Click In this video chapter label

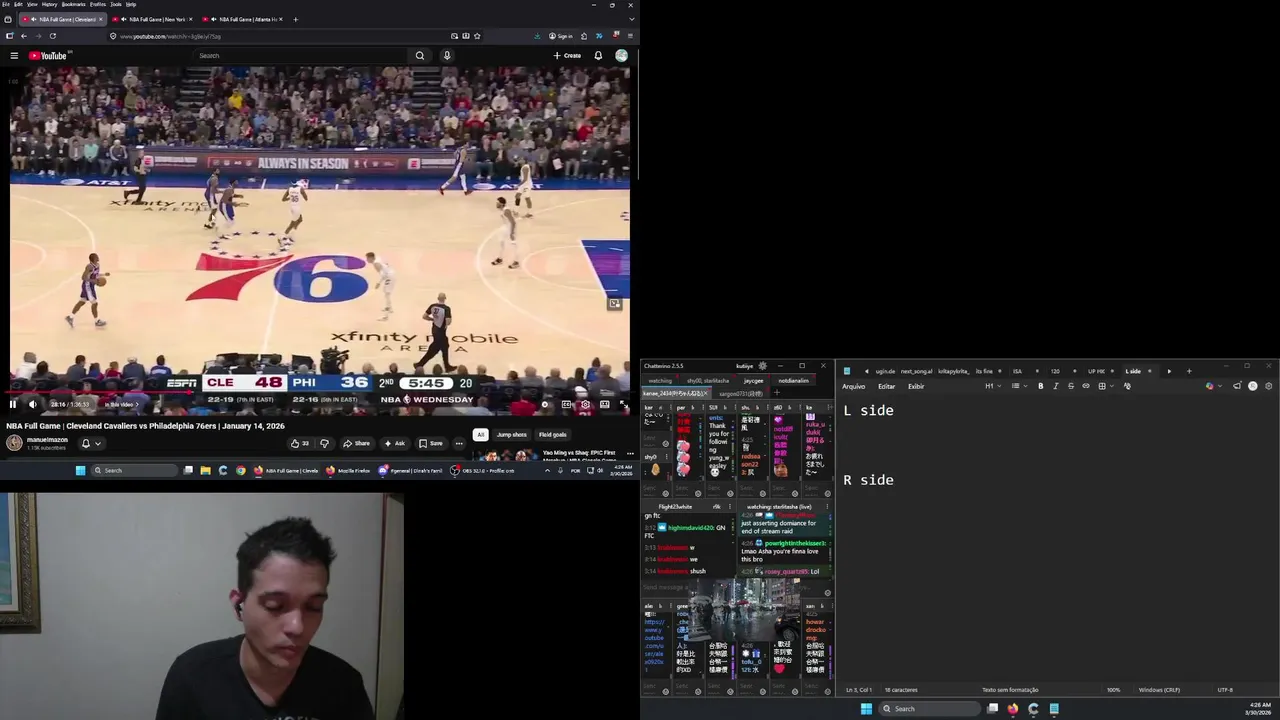coord(121,404)
